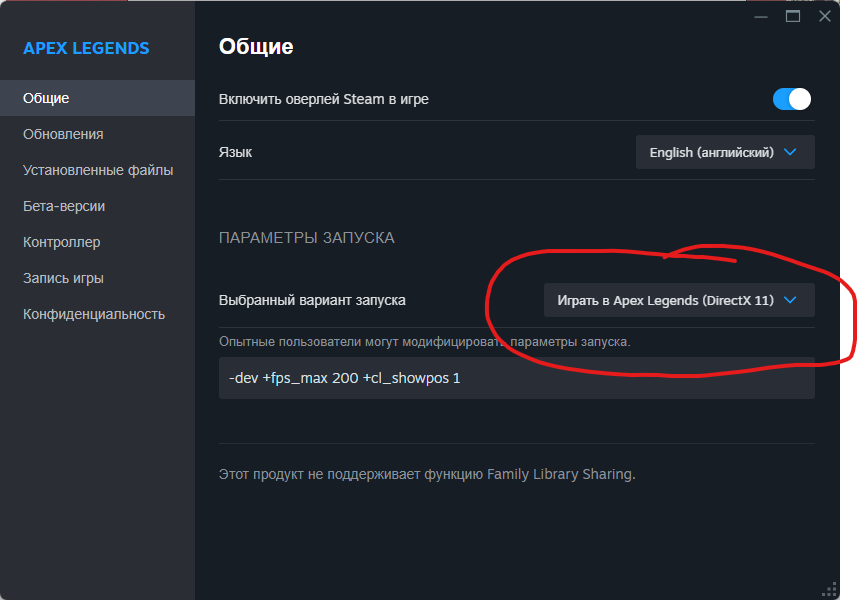Go to Установленные файлы
The height and width of the screenshot is (600, 858).
pyautogui.click(x=98, y=170)
